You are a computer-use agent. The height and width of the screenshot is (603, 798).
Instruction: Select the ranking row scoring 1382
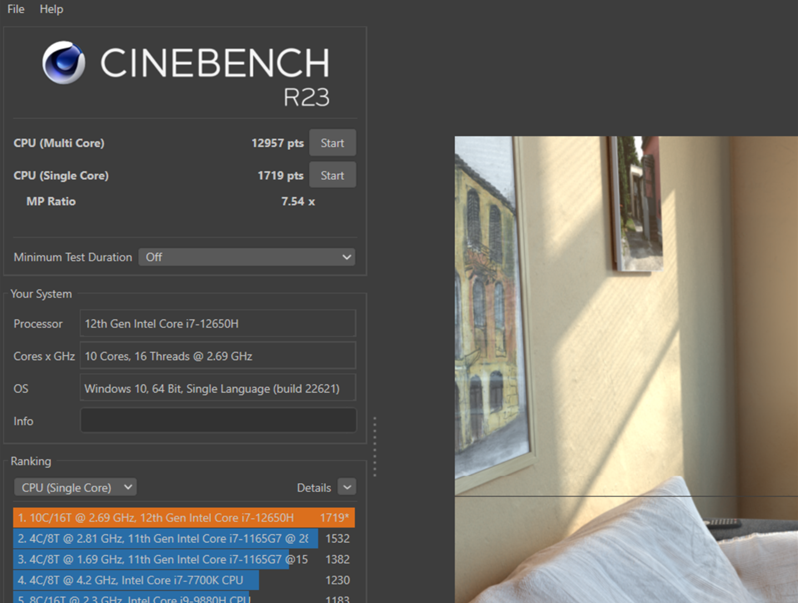click(x=184, y=559)
